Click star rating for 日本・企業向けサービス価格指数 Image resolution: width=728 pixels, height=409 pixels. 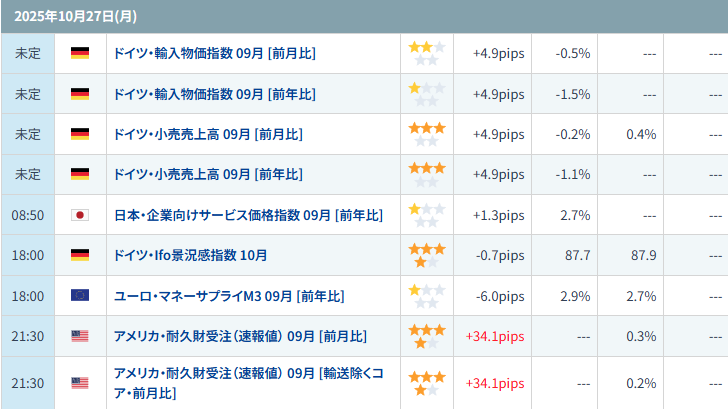426,215
